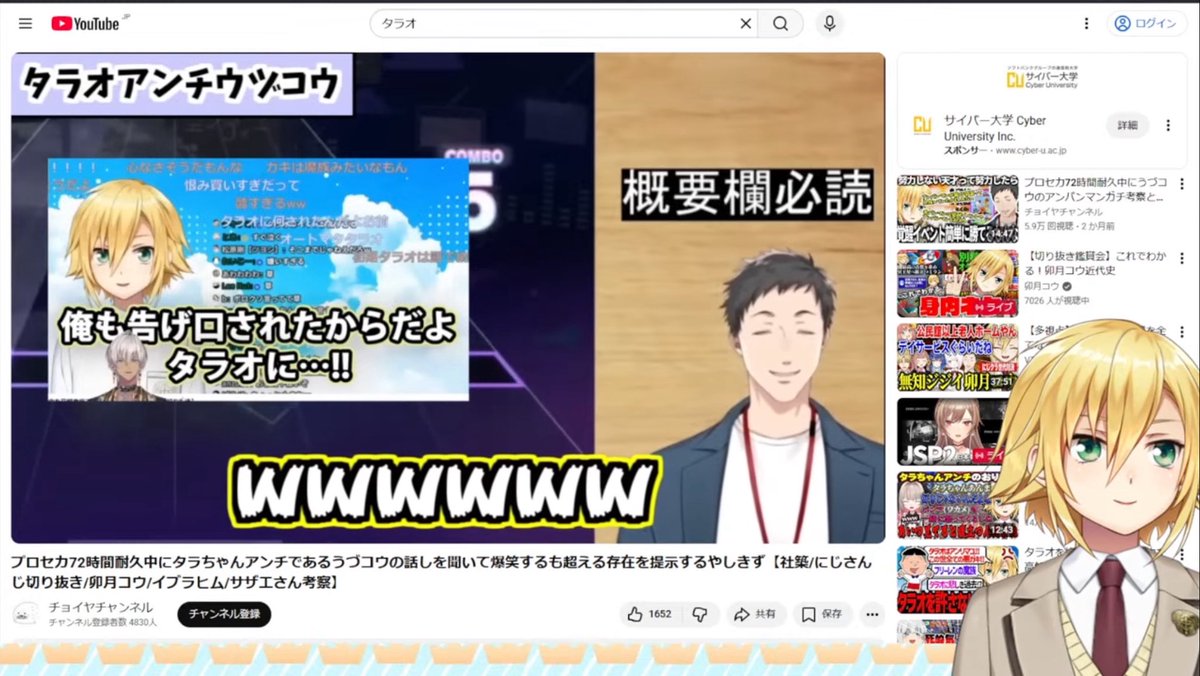
Task: Click 5.9万 回視聴 view count text
Action: (1048, 226)
